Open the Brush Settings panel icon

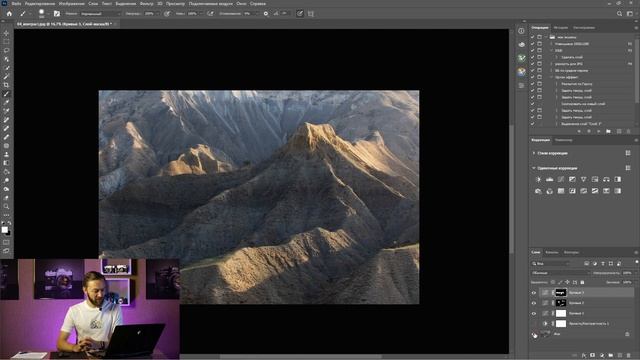(x=57, y=13)
